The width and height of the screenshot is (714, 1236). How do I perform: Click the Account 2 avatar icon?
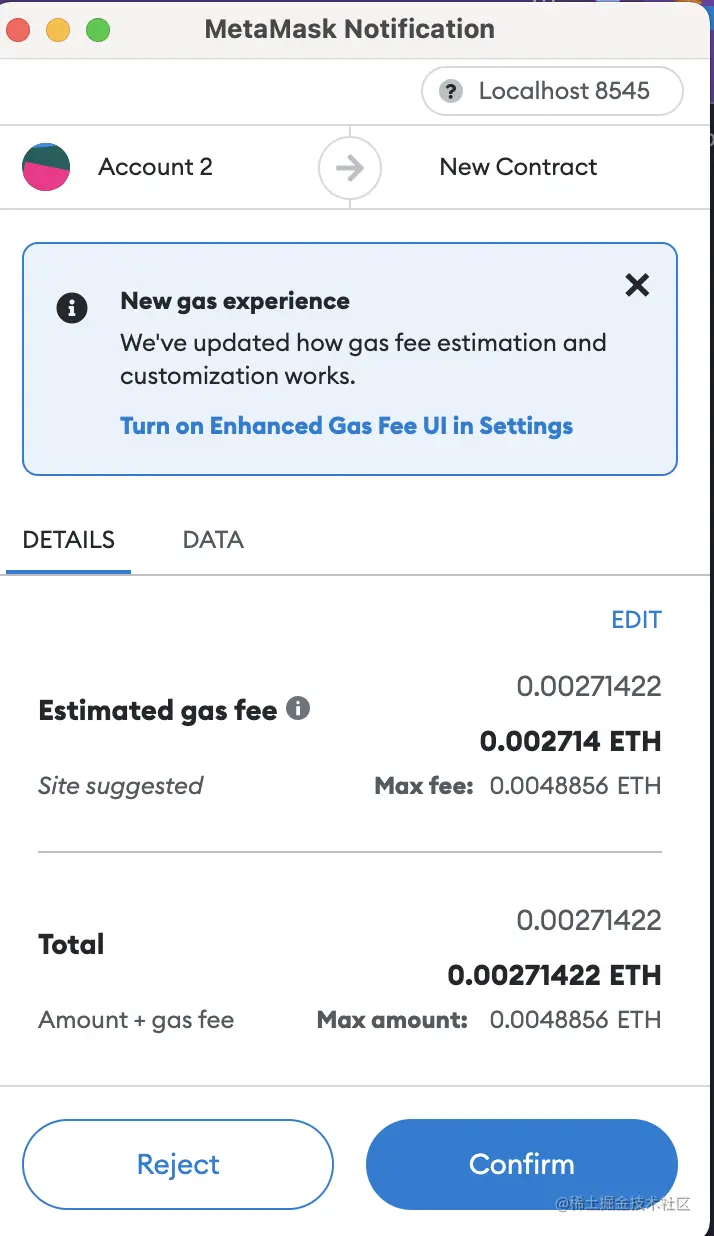coord(46,167)
